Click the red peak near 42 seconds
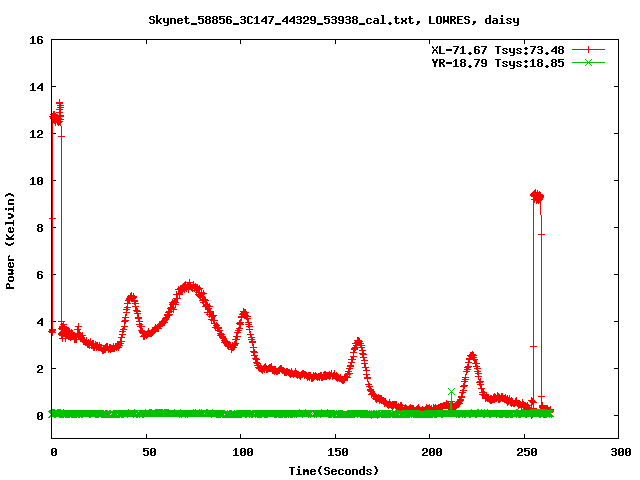Screen dimensions: 640x480 [131, 297]
